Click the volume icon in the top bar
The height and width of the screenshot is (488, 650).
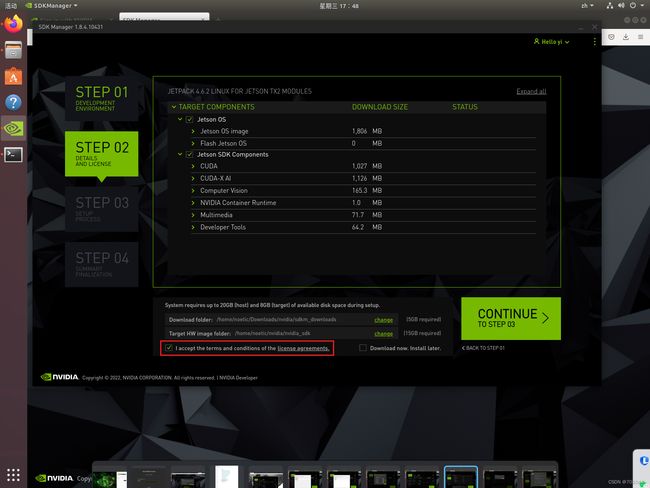pyautogui.click(x=621, y=5)
